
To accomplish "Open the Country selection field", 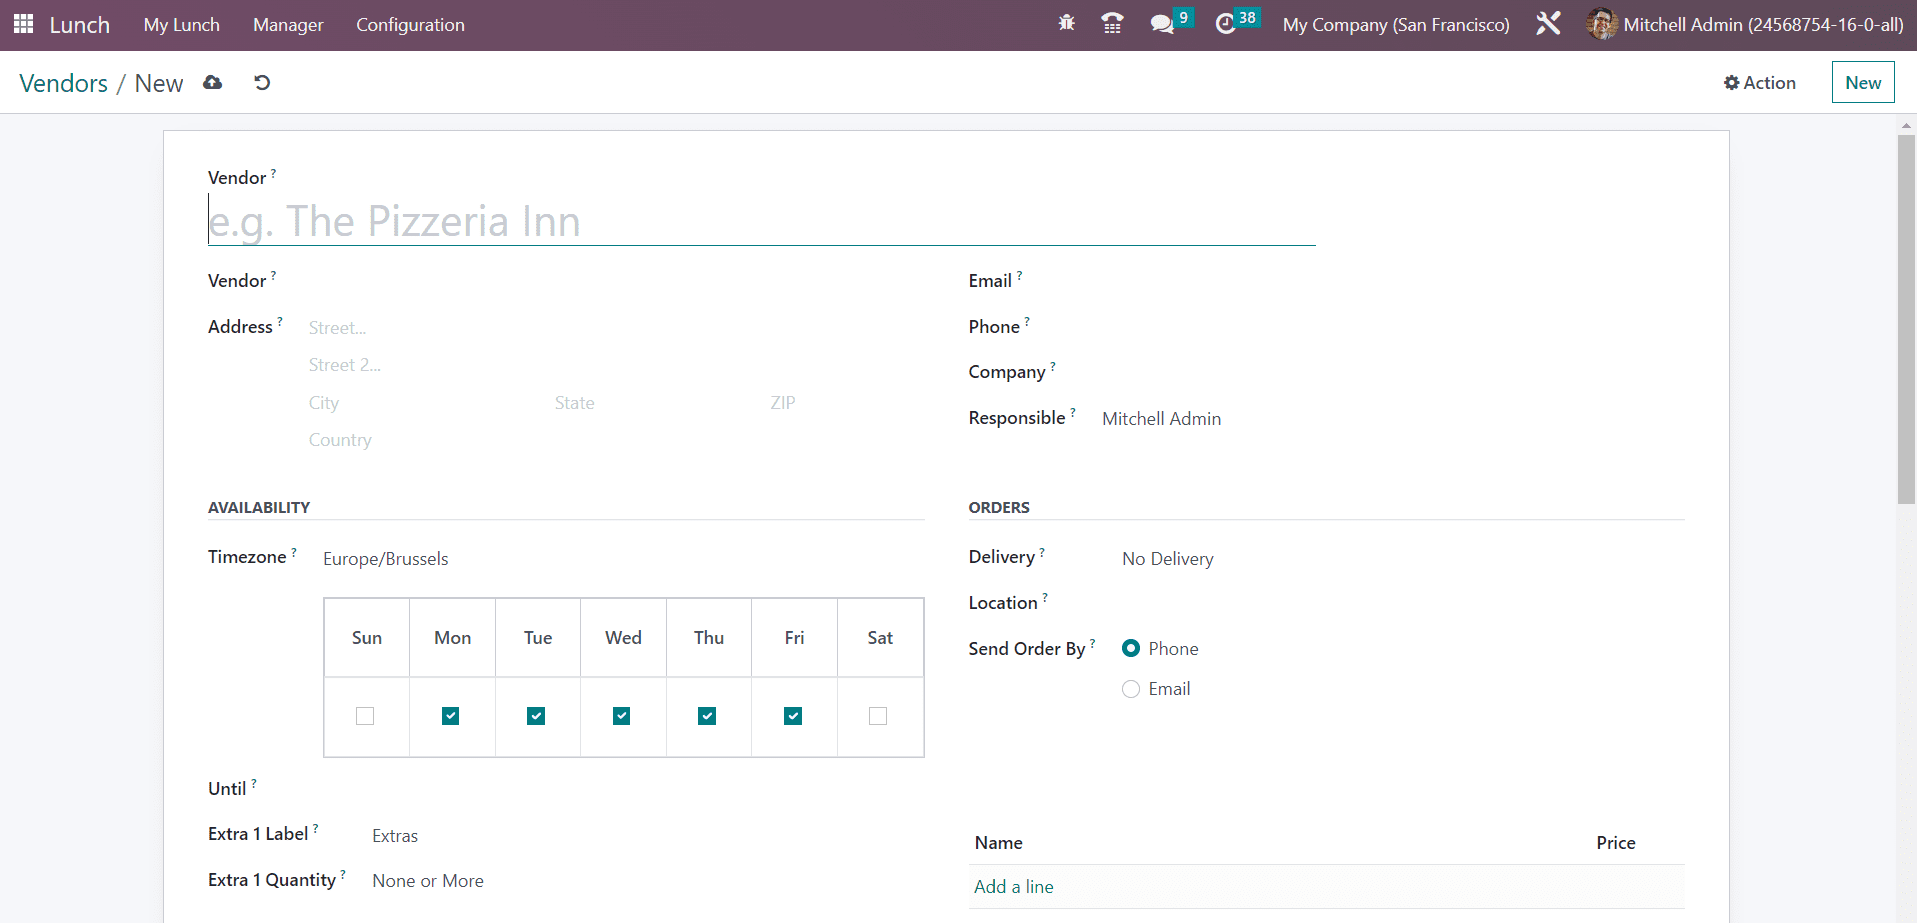I will click(616, 440).
